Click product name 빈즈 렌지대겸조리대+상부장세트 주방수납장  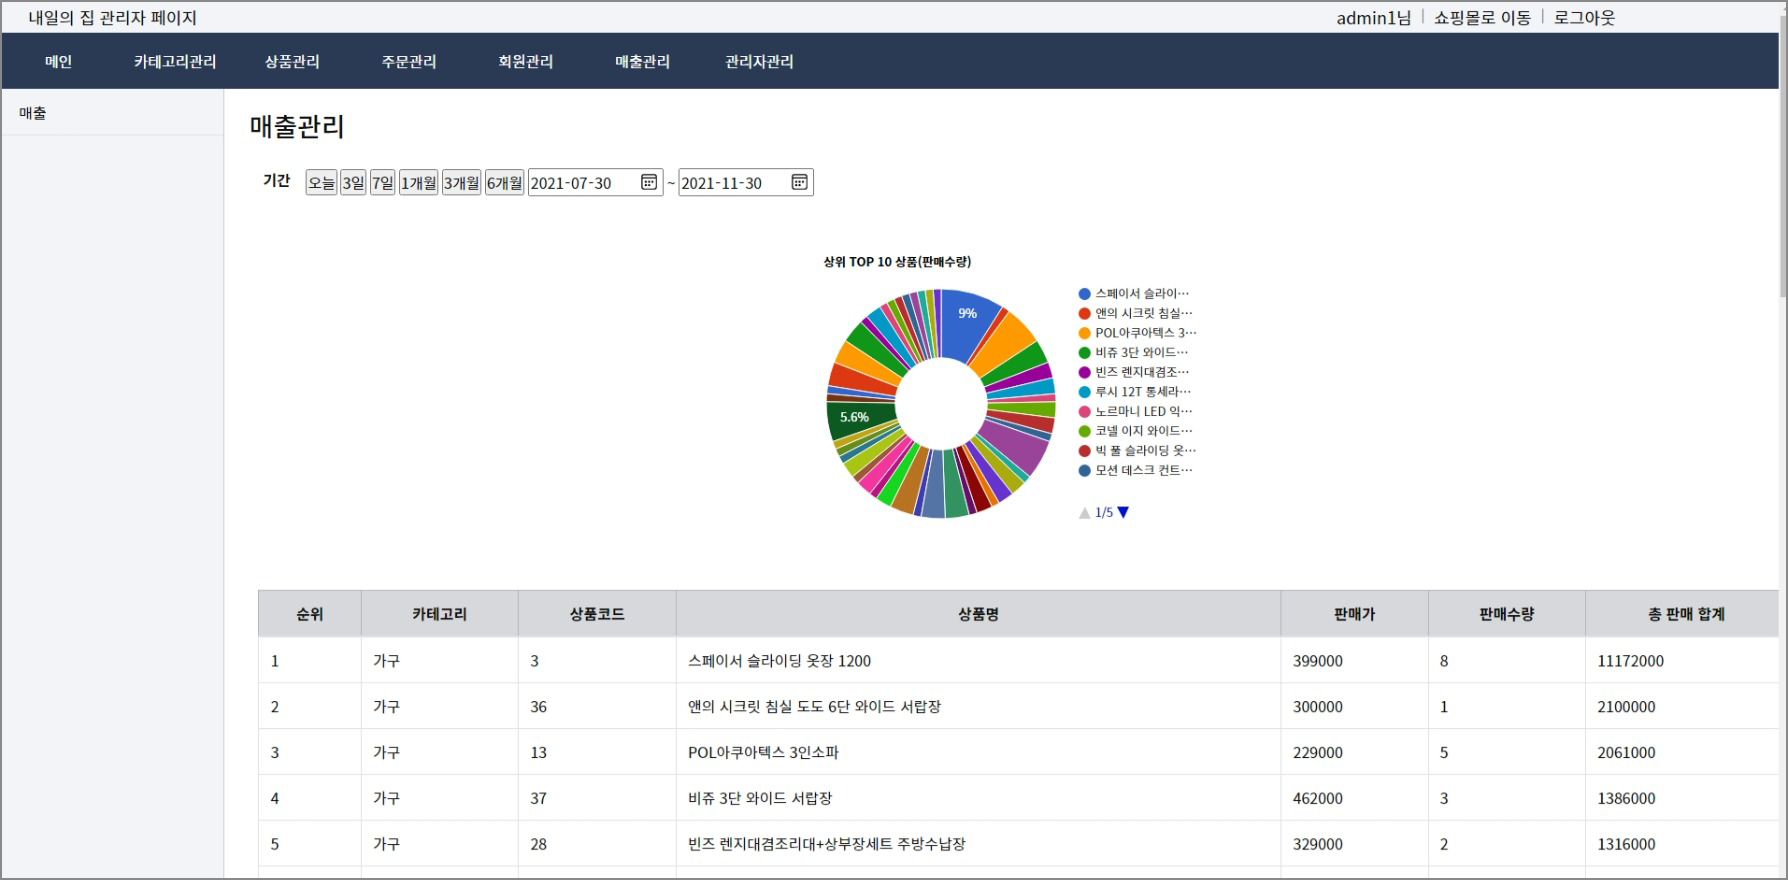pyautogui.click(x=826, y=844)
